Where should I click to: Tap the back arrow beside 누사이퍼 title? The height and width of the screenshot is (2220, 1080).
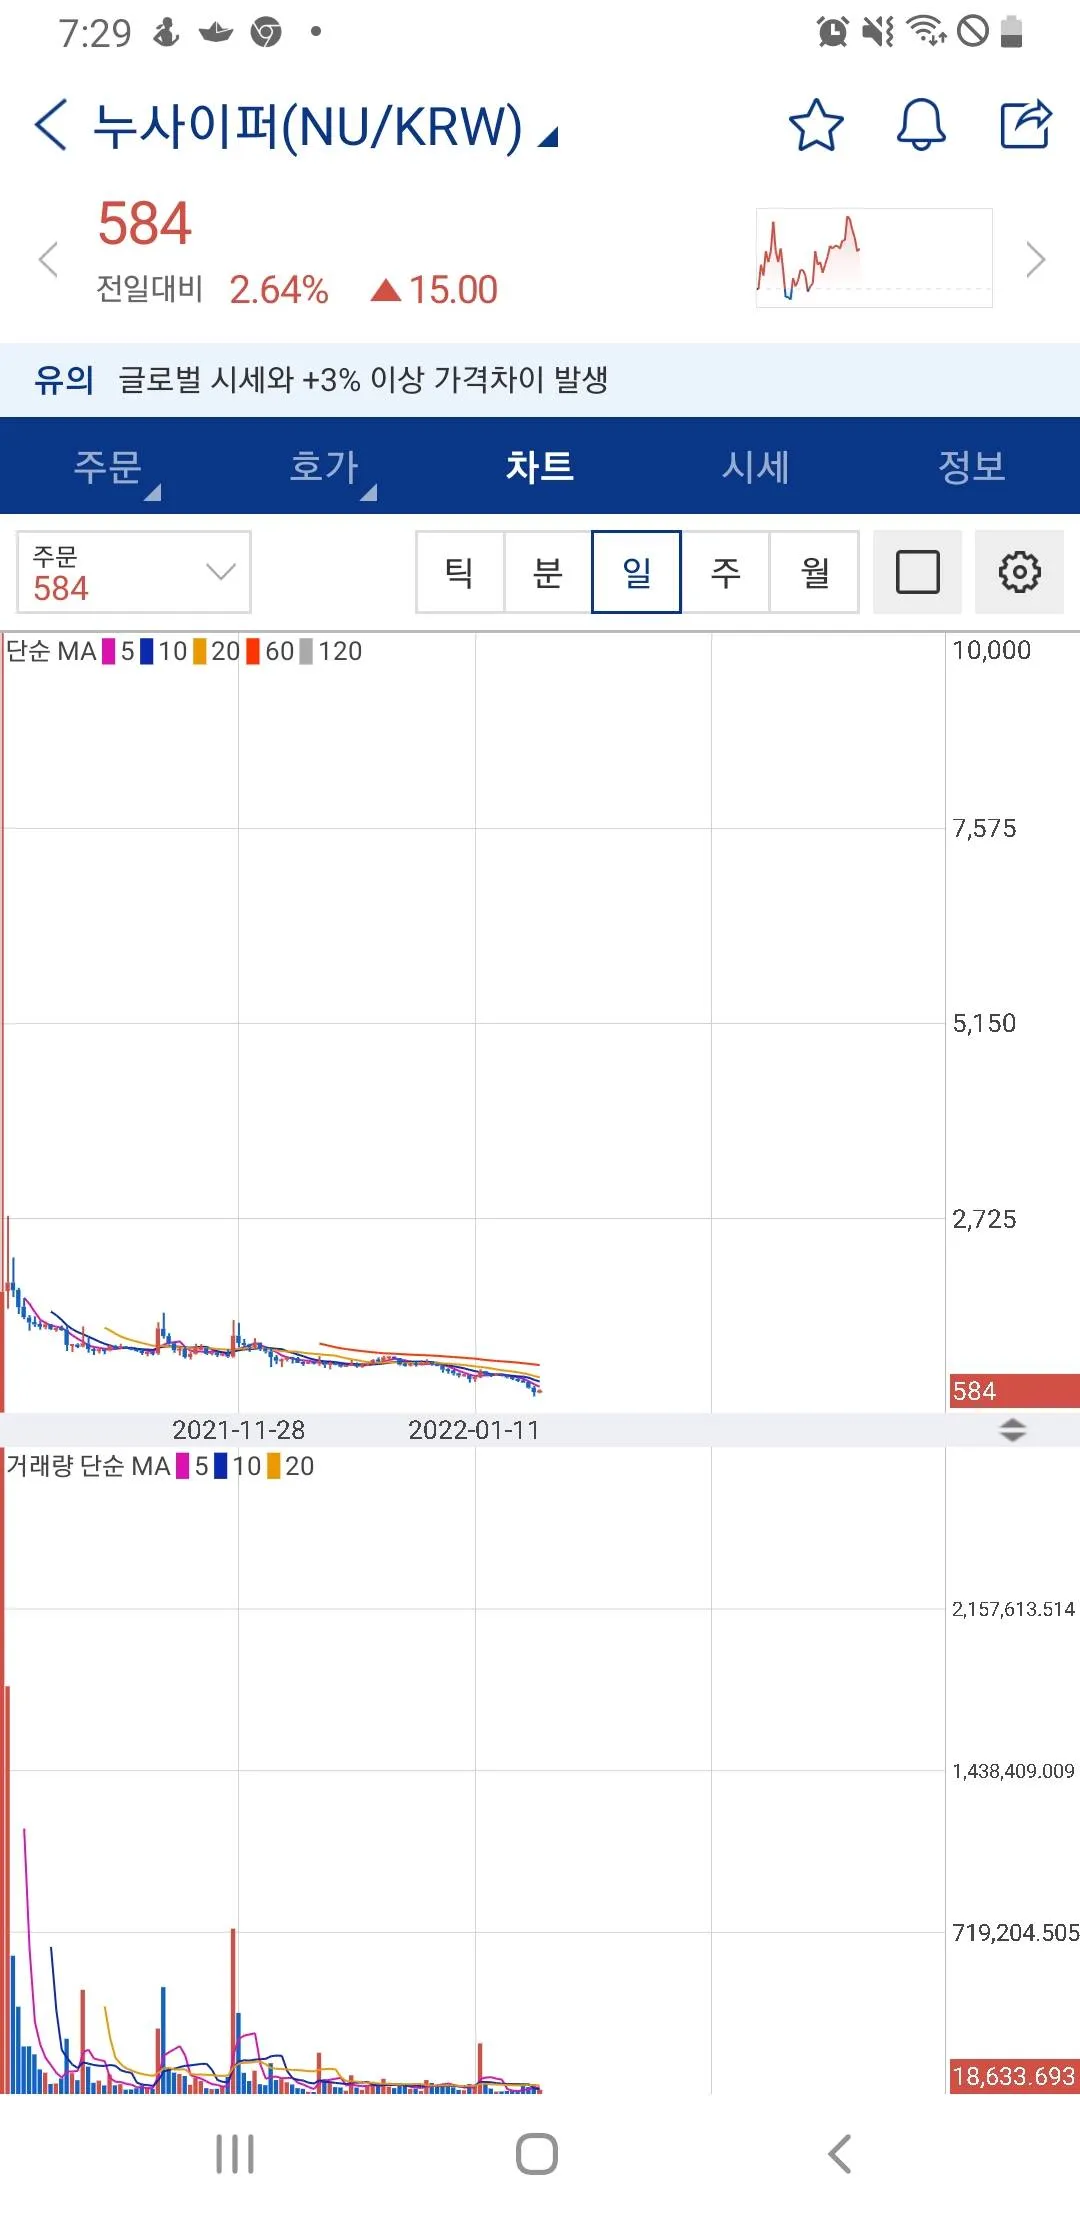pyautogui.click(x=51, y=126)
